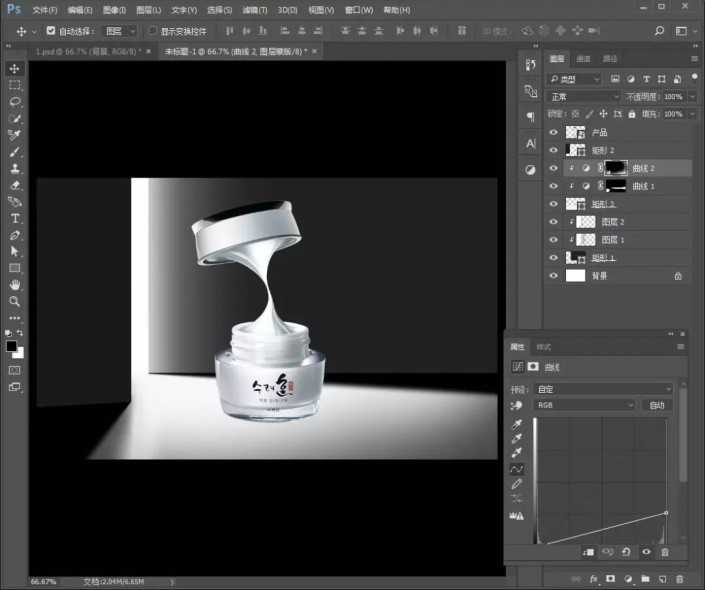The image size is (705, 590).
Task: Open the RGB channel dropdown
Action: point(587,405)
